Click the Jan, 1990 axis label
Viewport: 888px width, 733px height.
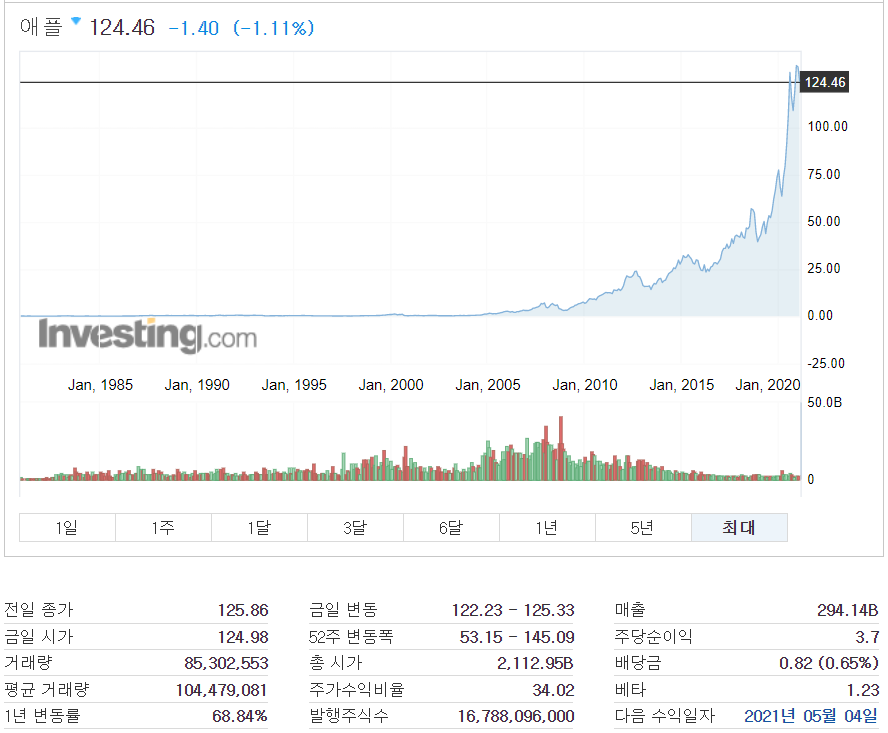point(197,385)
